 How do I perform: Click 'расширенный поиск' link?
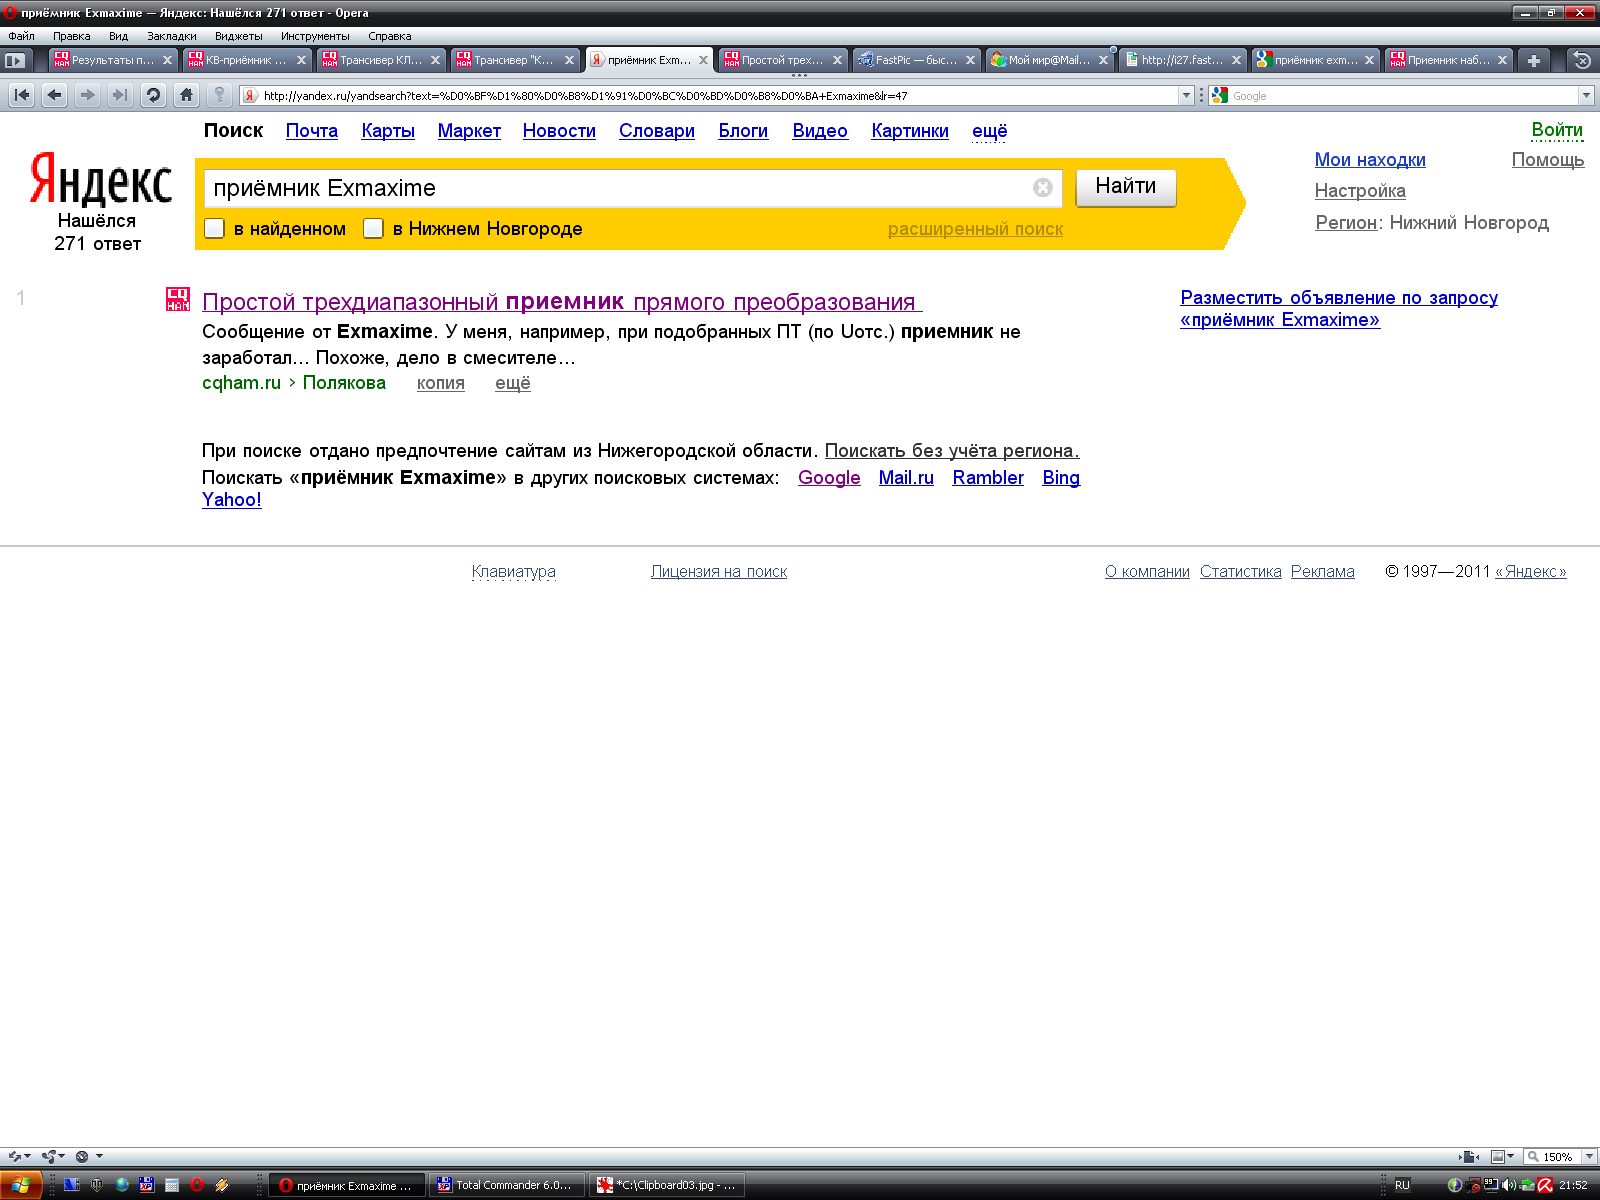point(975,229)
